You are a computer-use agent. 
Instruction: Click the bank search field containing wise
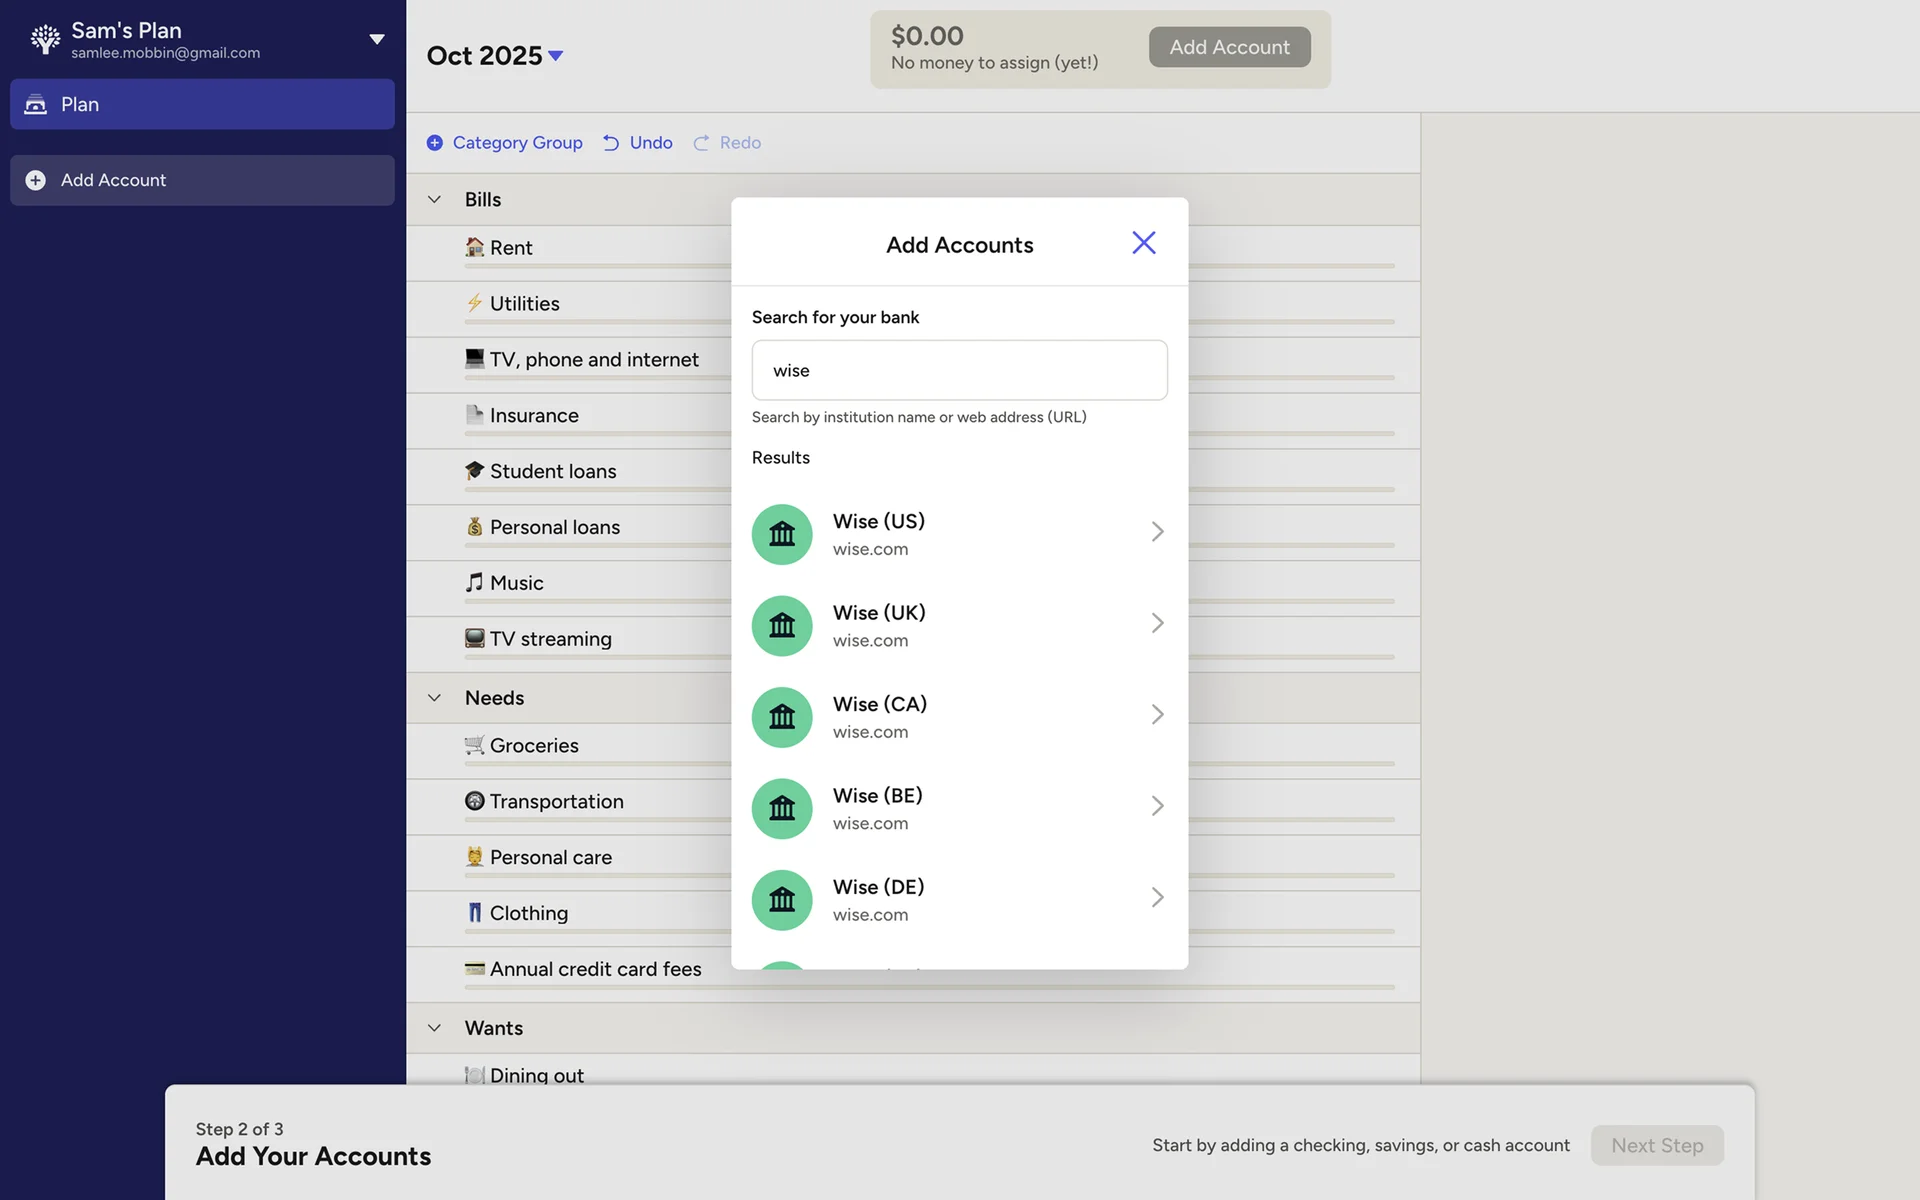coord(958,370)
